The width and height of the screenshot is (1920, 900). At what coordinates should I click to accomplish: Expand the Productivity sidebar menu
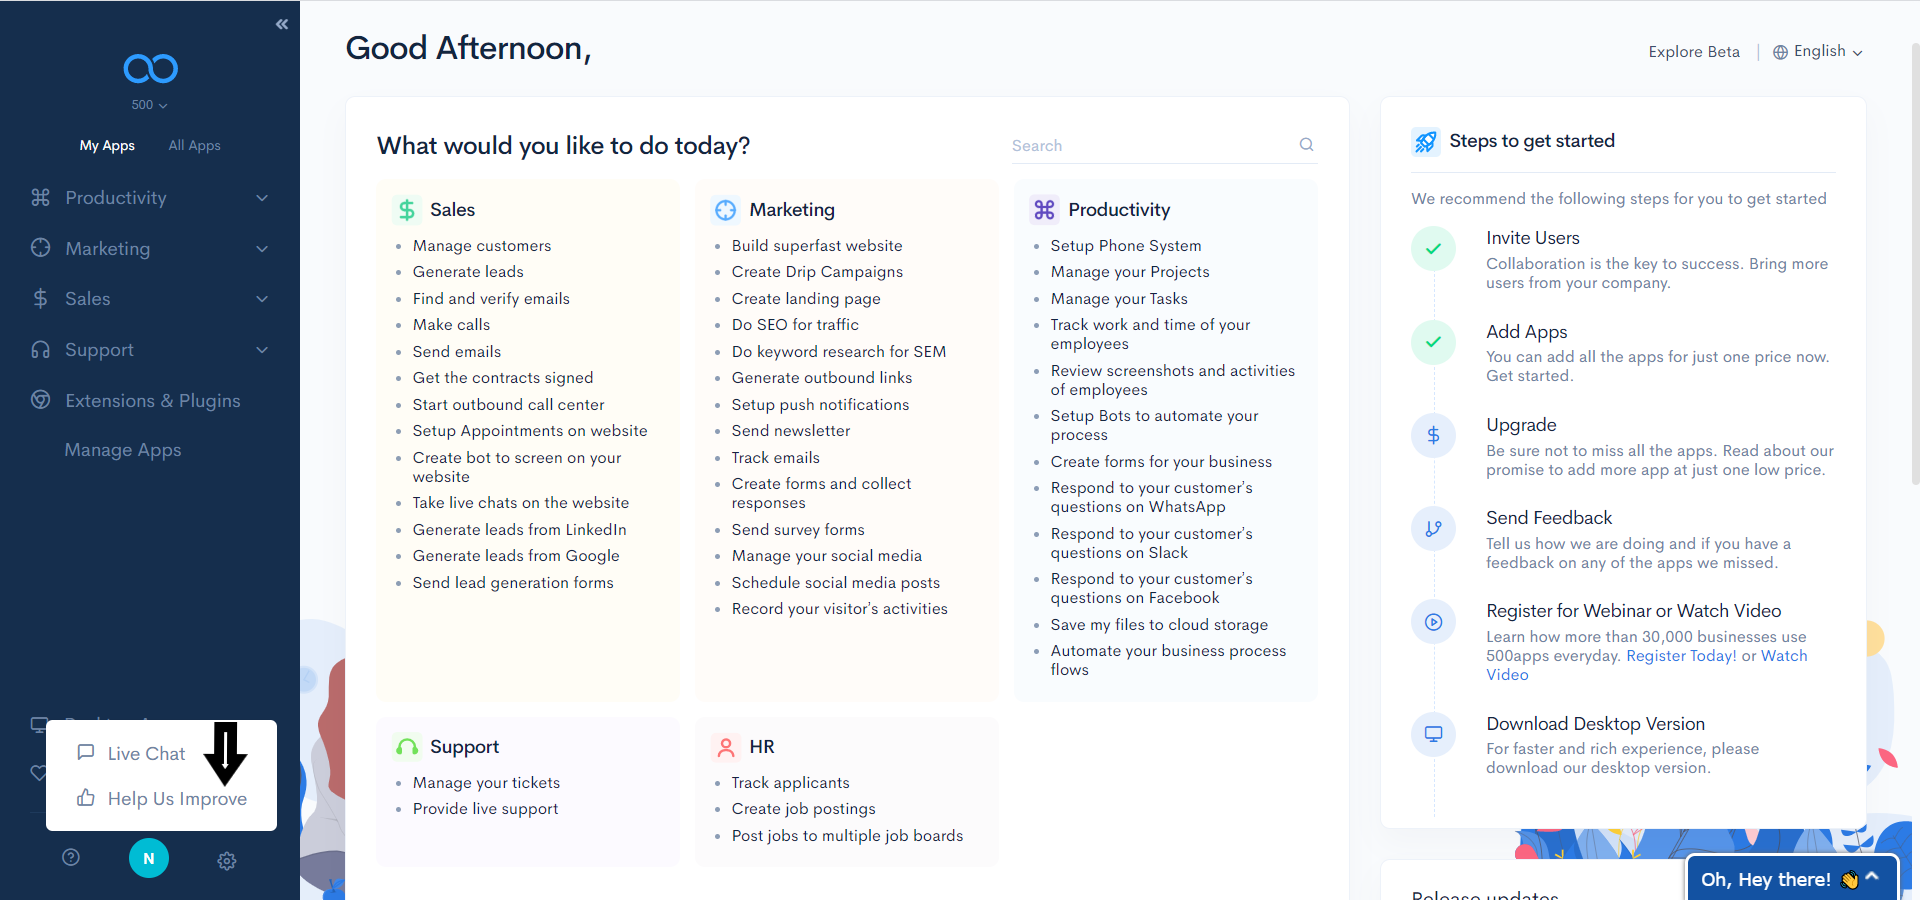pyautogui.click(x=150, y=198)
